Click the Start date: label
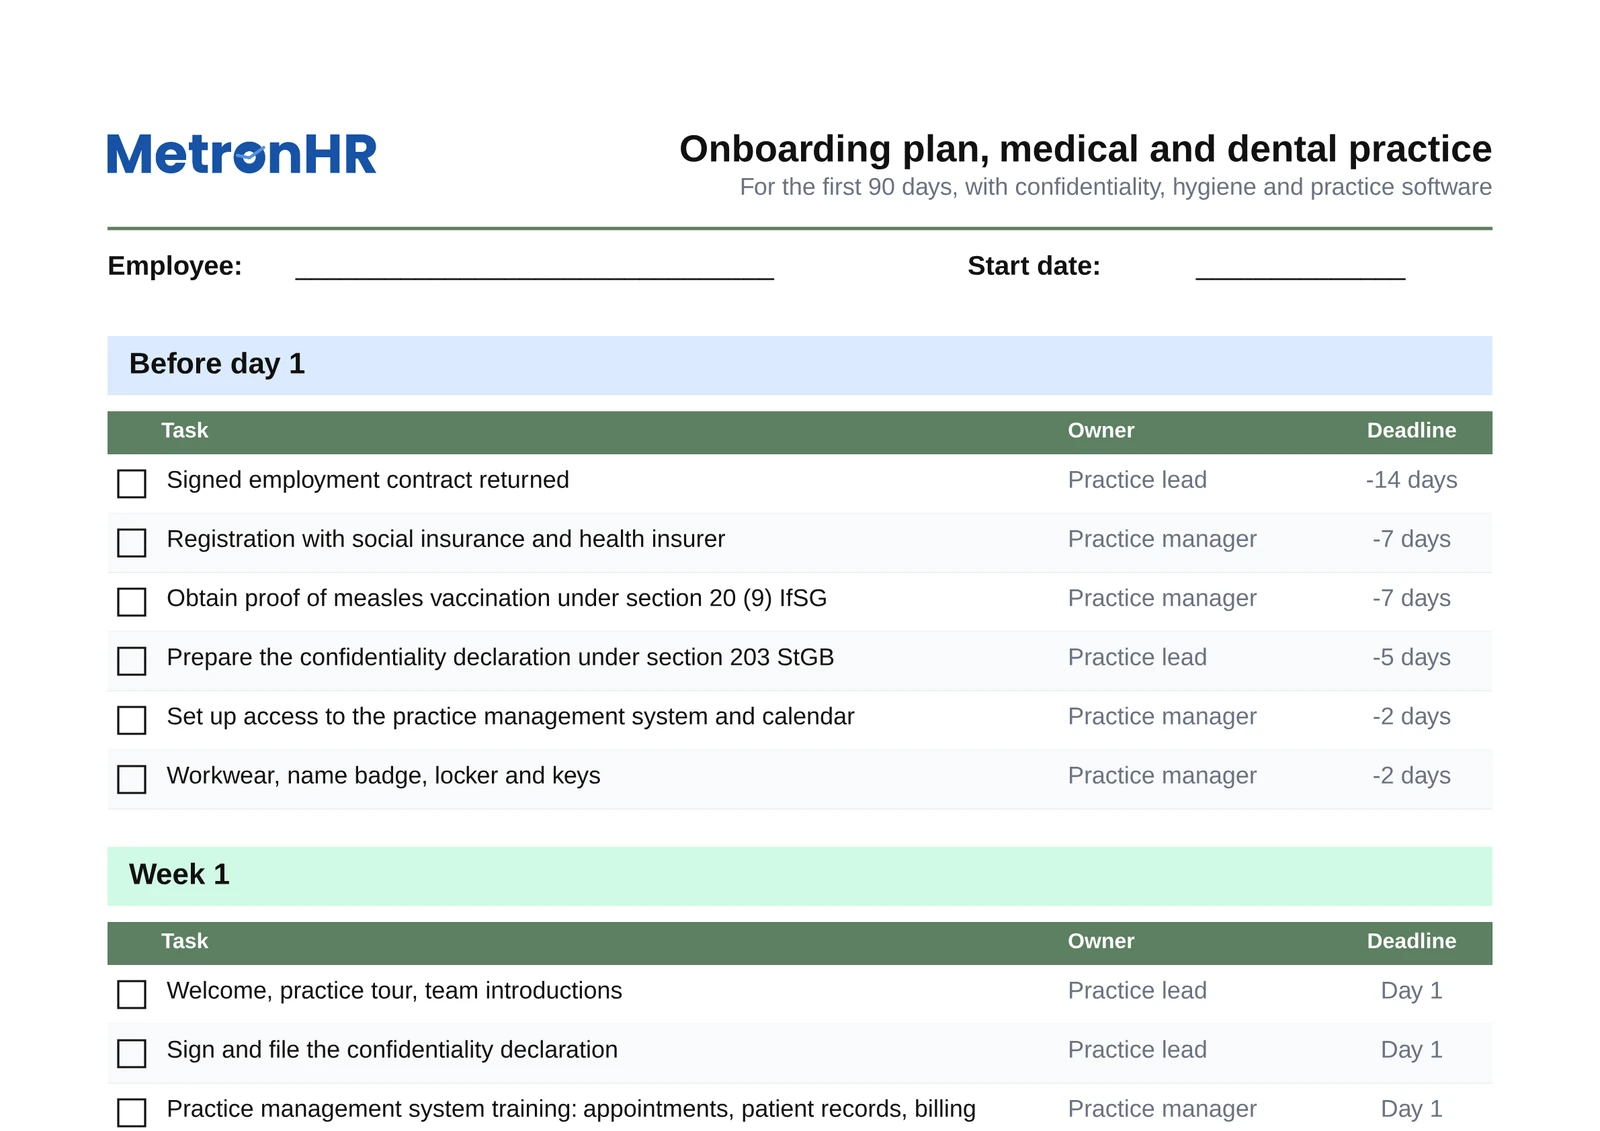Viewport: 1600px width, 1131px height. point(1034,266)
